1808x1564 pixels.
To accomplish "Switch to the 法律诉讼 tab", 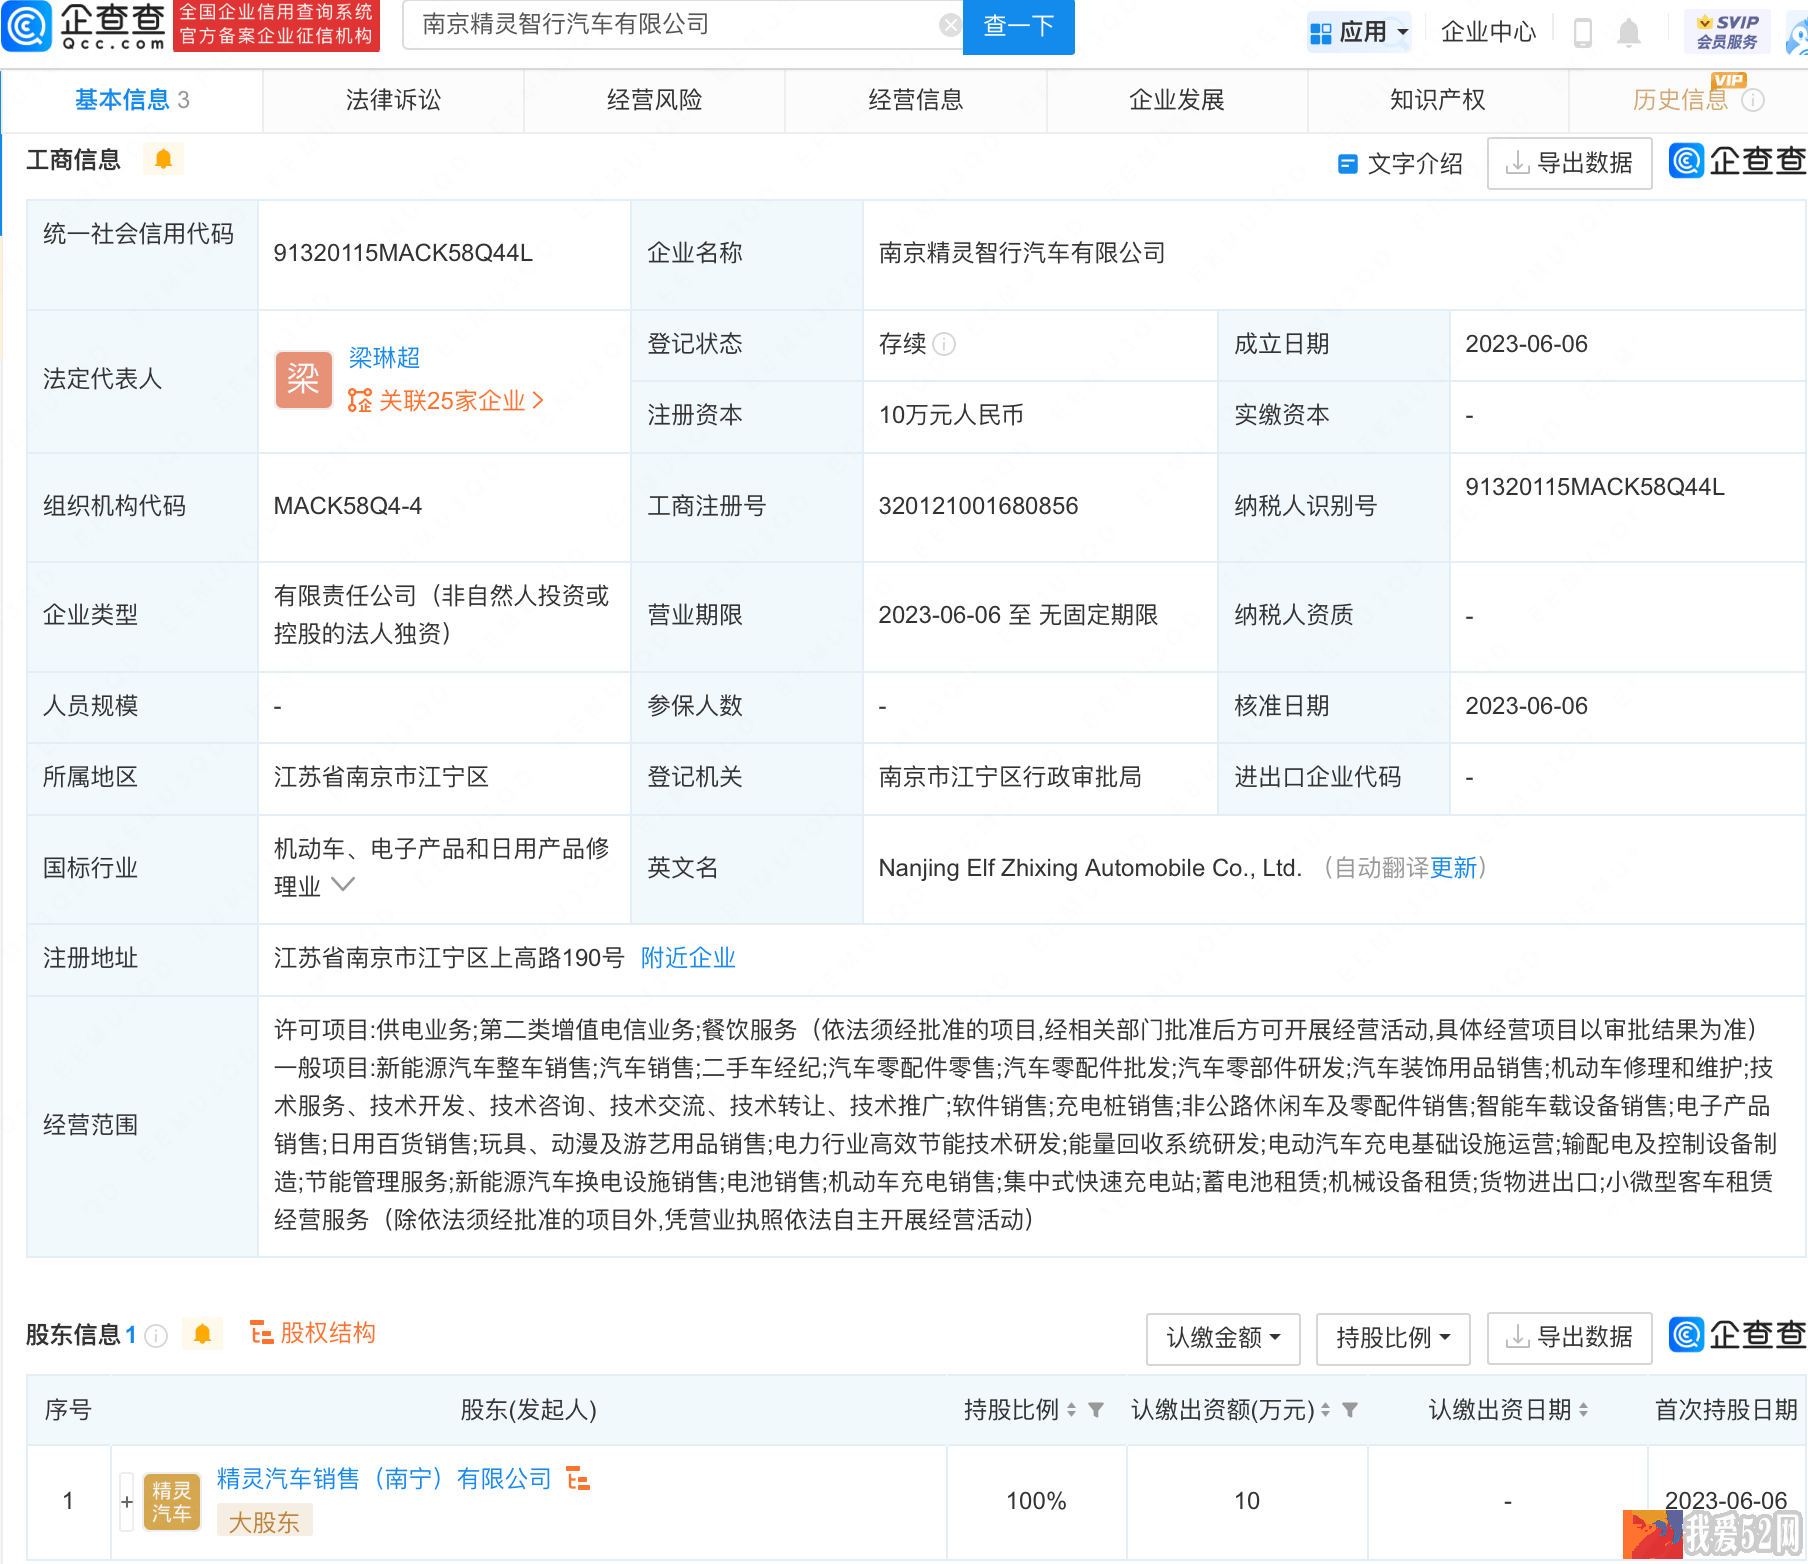I will (393, 100).
